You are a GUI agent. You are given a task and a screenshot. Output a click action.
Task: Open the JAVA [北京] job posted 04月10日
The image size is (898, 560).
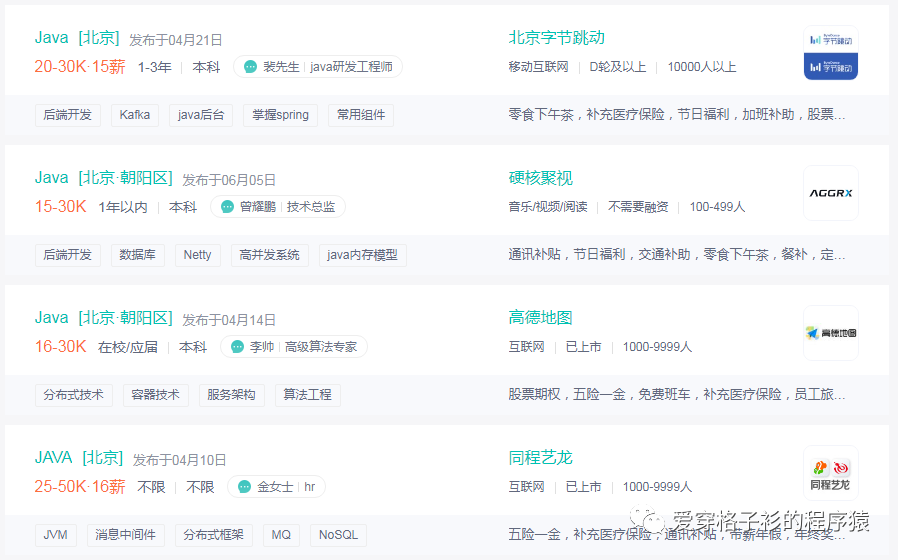79,458
